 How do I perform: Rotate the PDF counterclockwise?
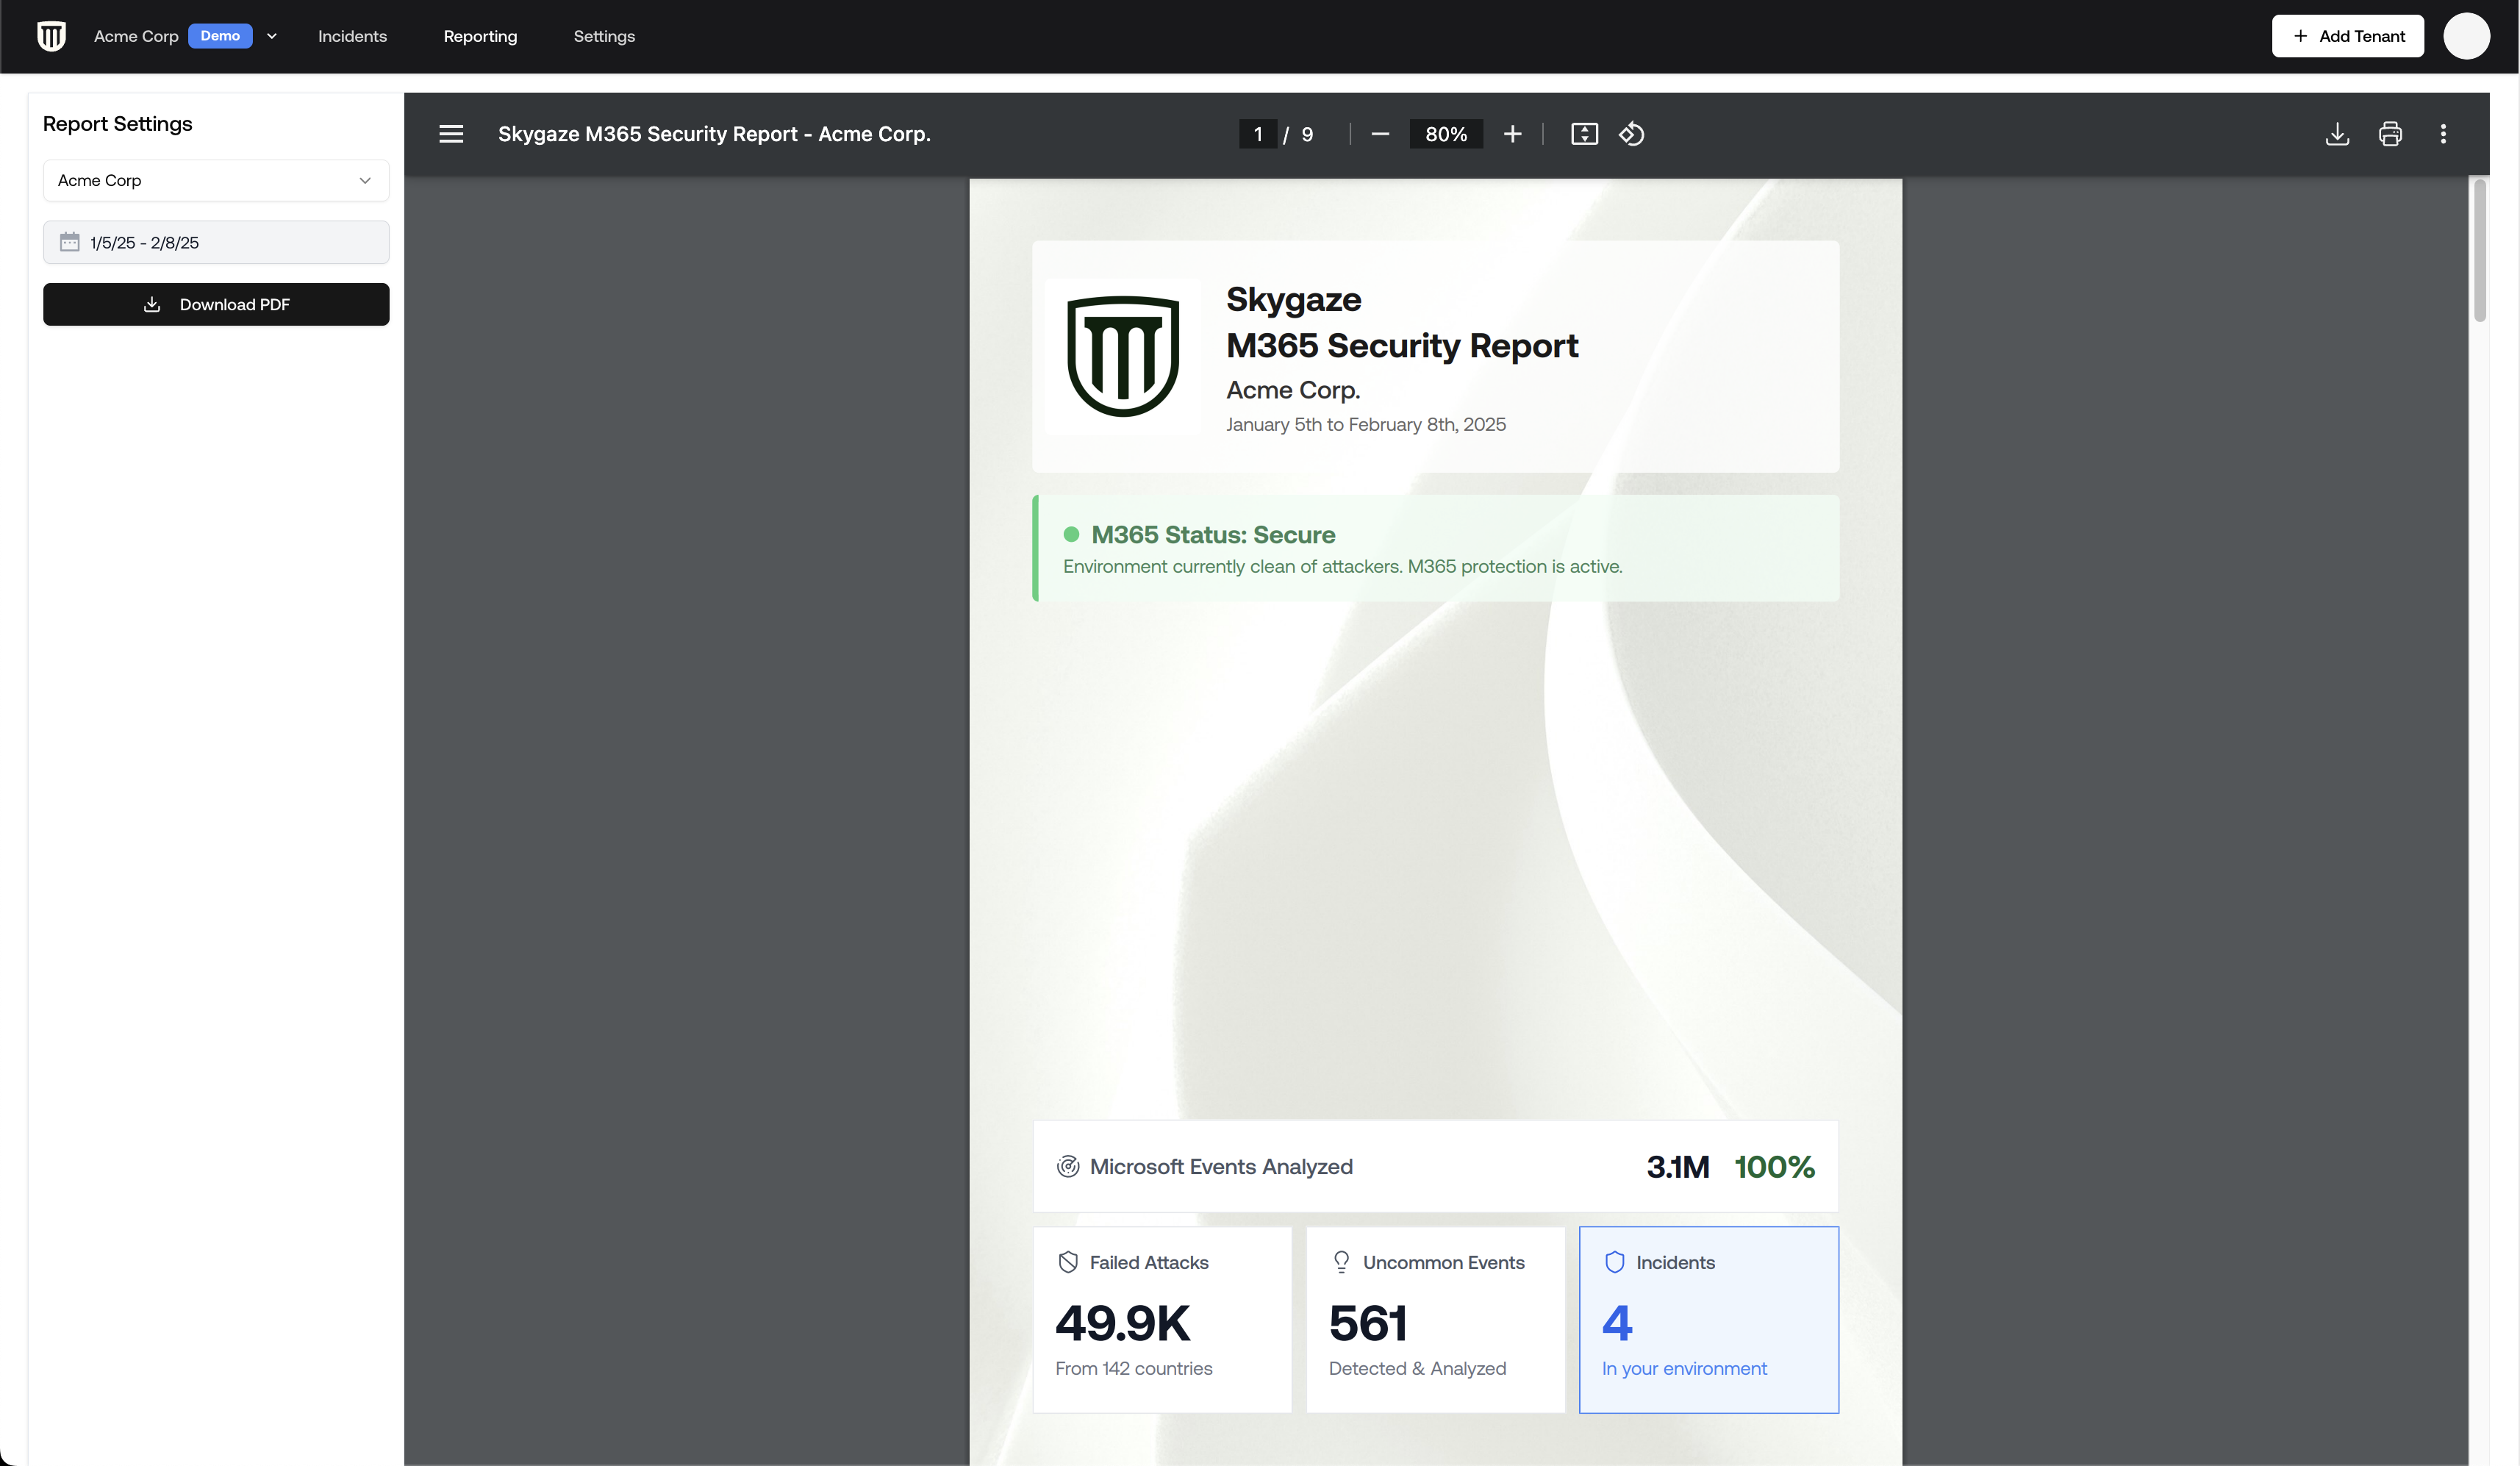pos(1632,134)
